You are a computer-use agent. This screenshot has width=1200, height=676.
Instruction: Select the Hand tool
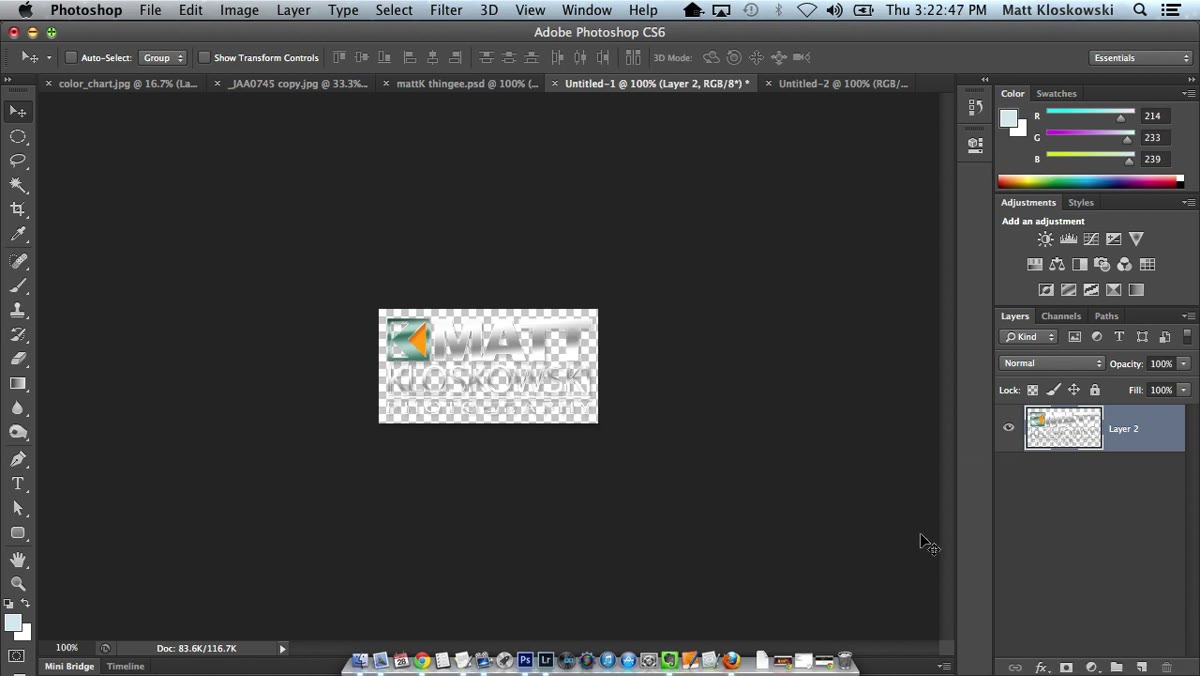pyautogui.click(x=18, y=559)
